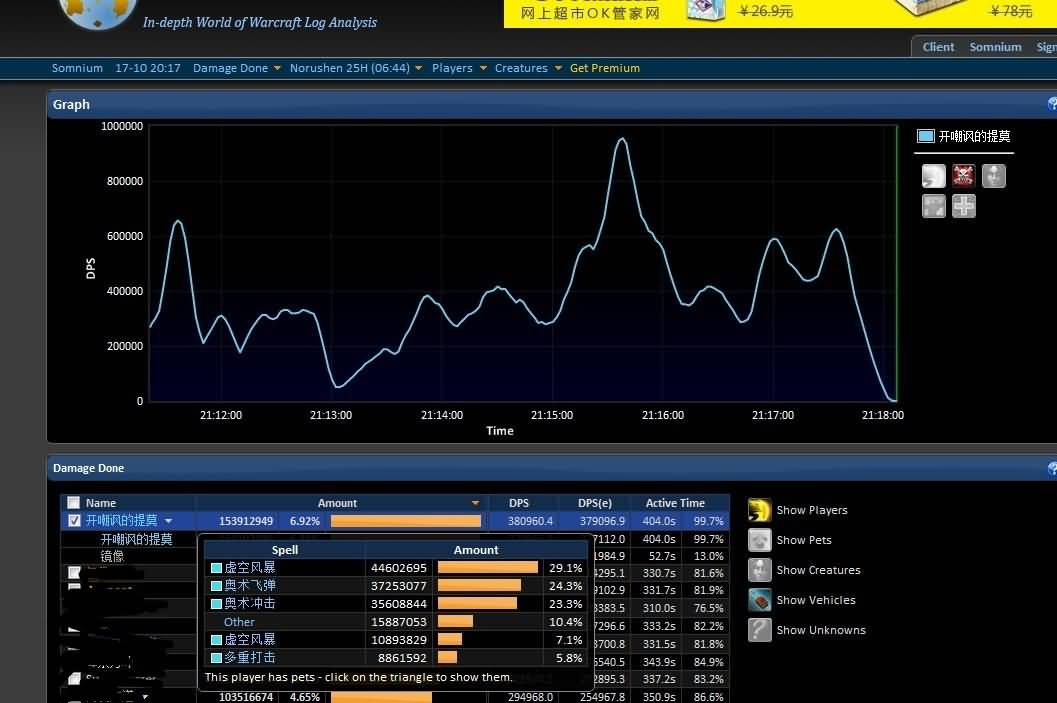Click the yellow advertisement banner at the top

780,13
